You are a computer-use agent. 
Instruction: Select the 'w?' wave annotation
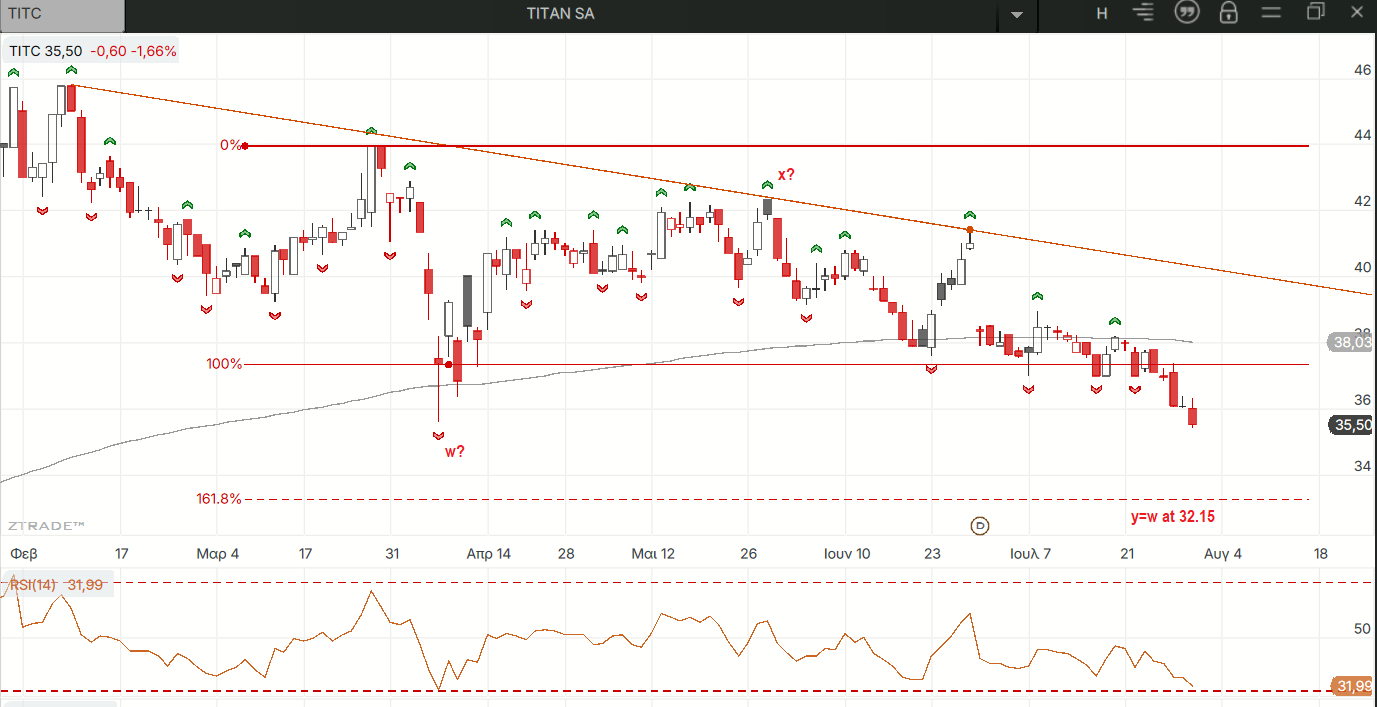point(455,451)
